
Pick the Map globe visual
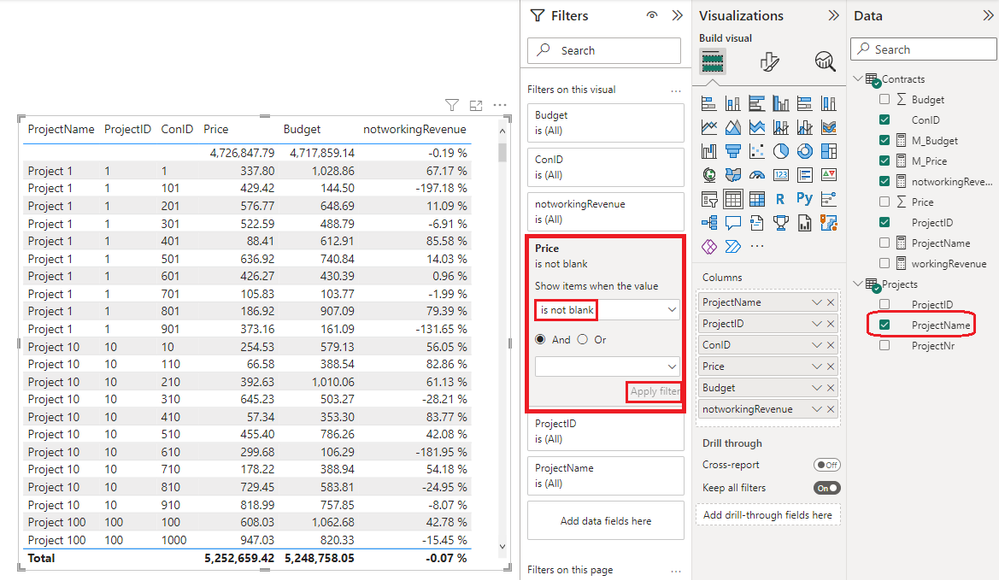tap(708, 175)
